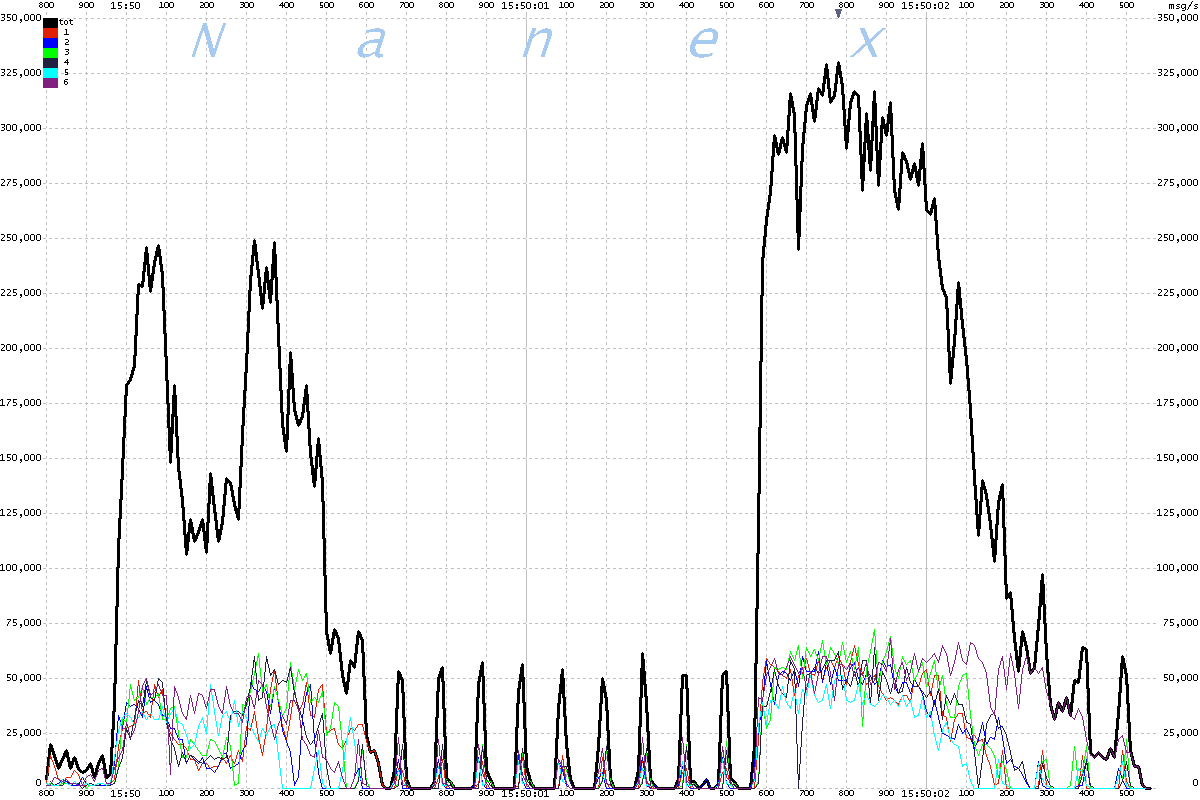Click the black 'tot' legend color swatch
This screenshot has height=800, width=1200.
click(51, 21)
